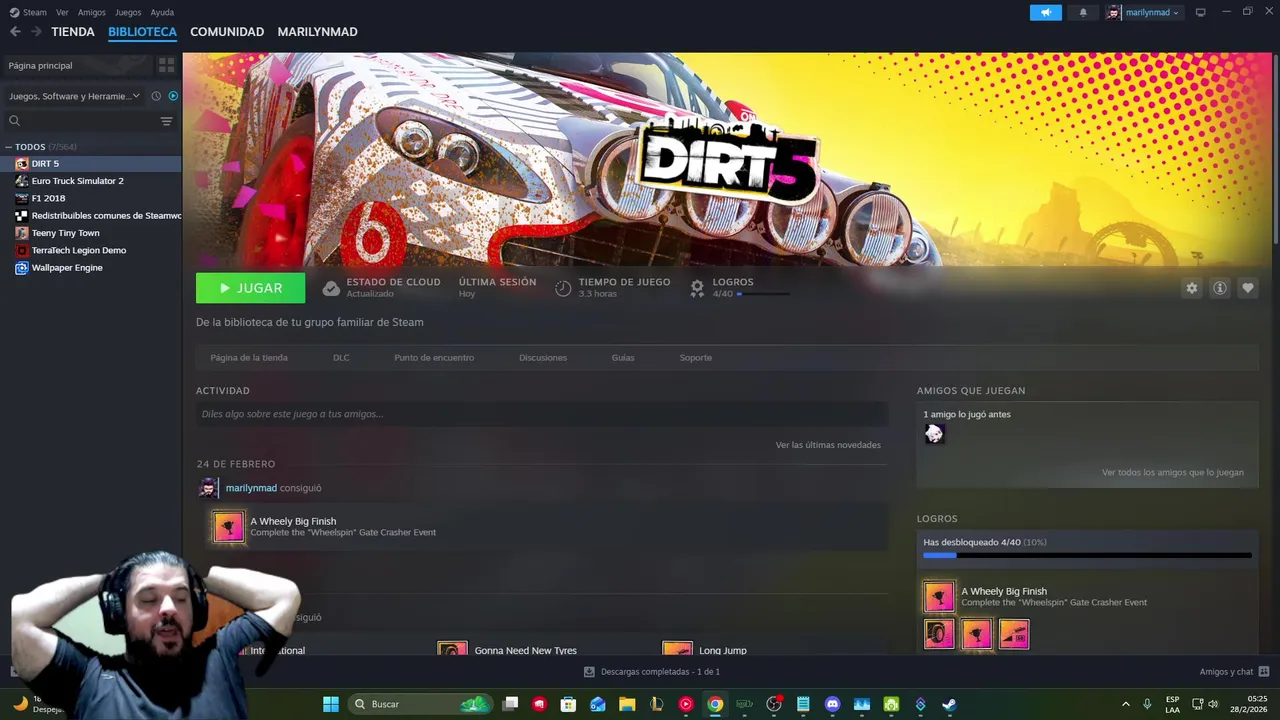
Task: Go to the TIENDA tab
Action: coord(73,32)
